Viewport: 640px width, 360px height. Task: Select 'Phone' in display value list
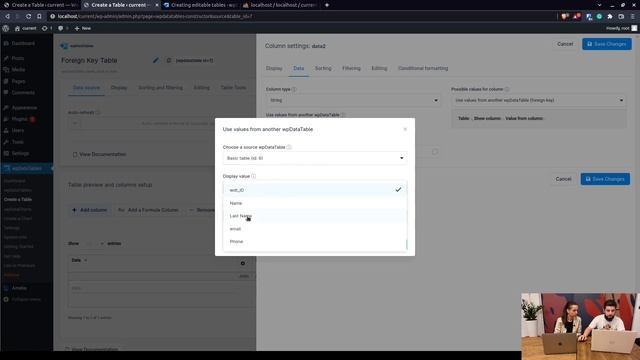(315, 242)
